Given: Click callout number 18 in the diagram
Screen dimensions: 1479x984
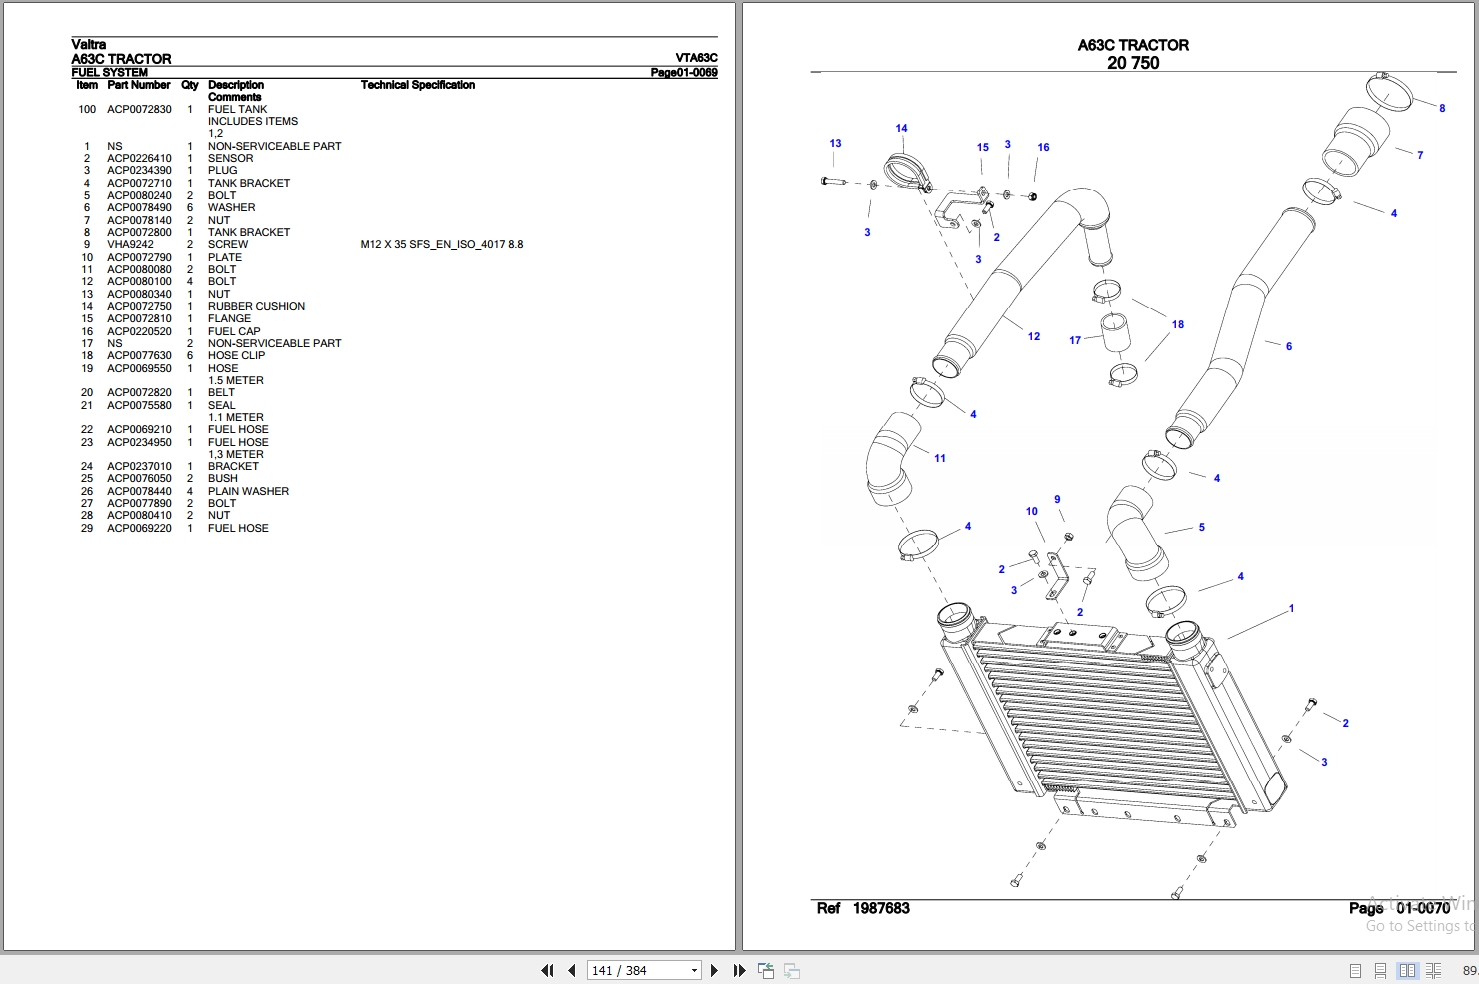Looking at the screenshot, I should click(1178, 324).
